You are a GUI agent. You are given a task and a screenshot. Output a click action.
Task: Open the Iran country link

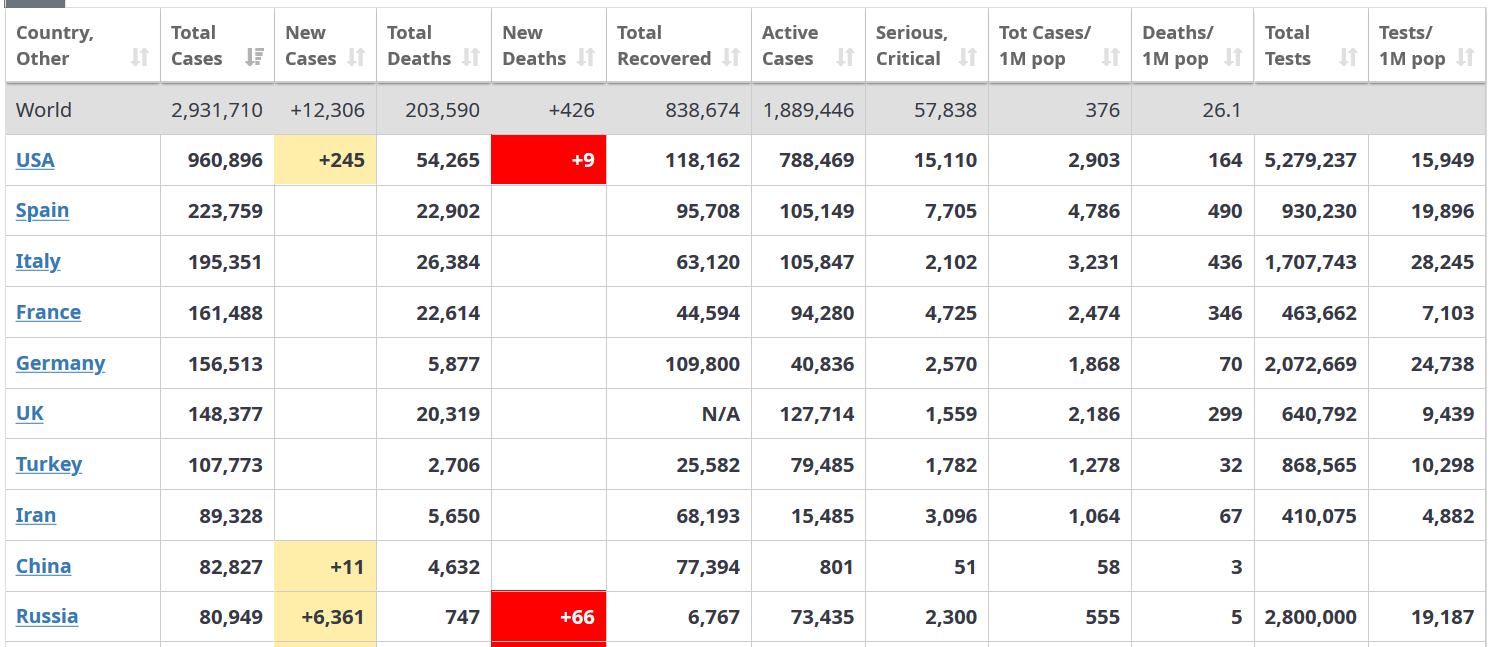(x=36, y=515)
